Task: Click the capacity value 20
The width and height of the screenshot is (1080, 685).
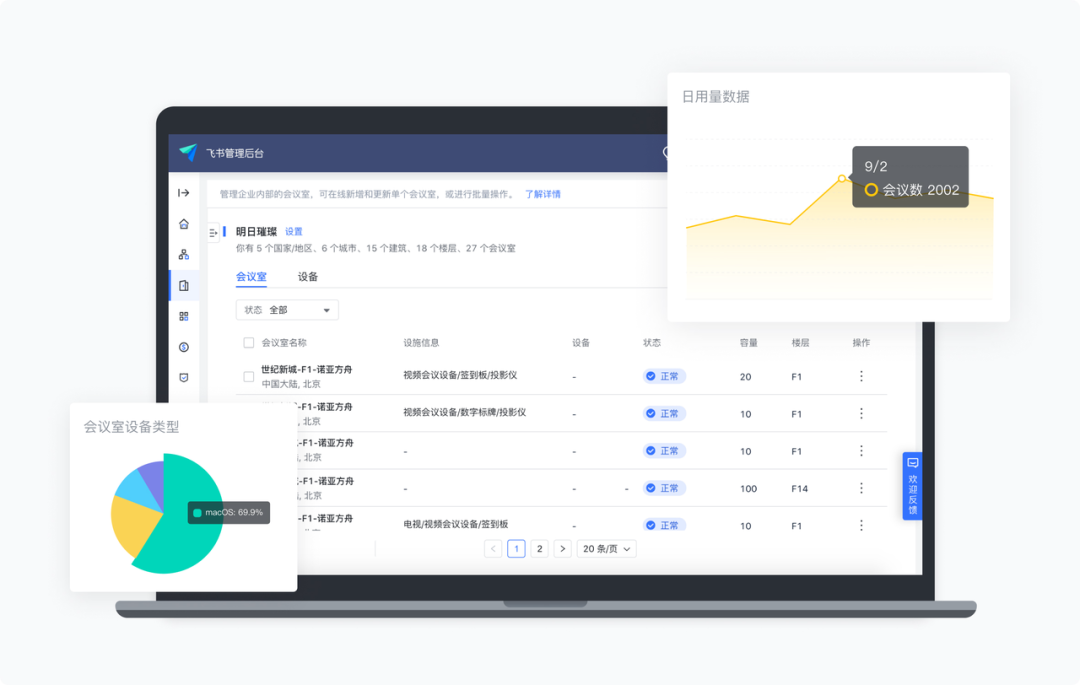Action: tap(745, 377)
